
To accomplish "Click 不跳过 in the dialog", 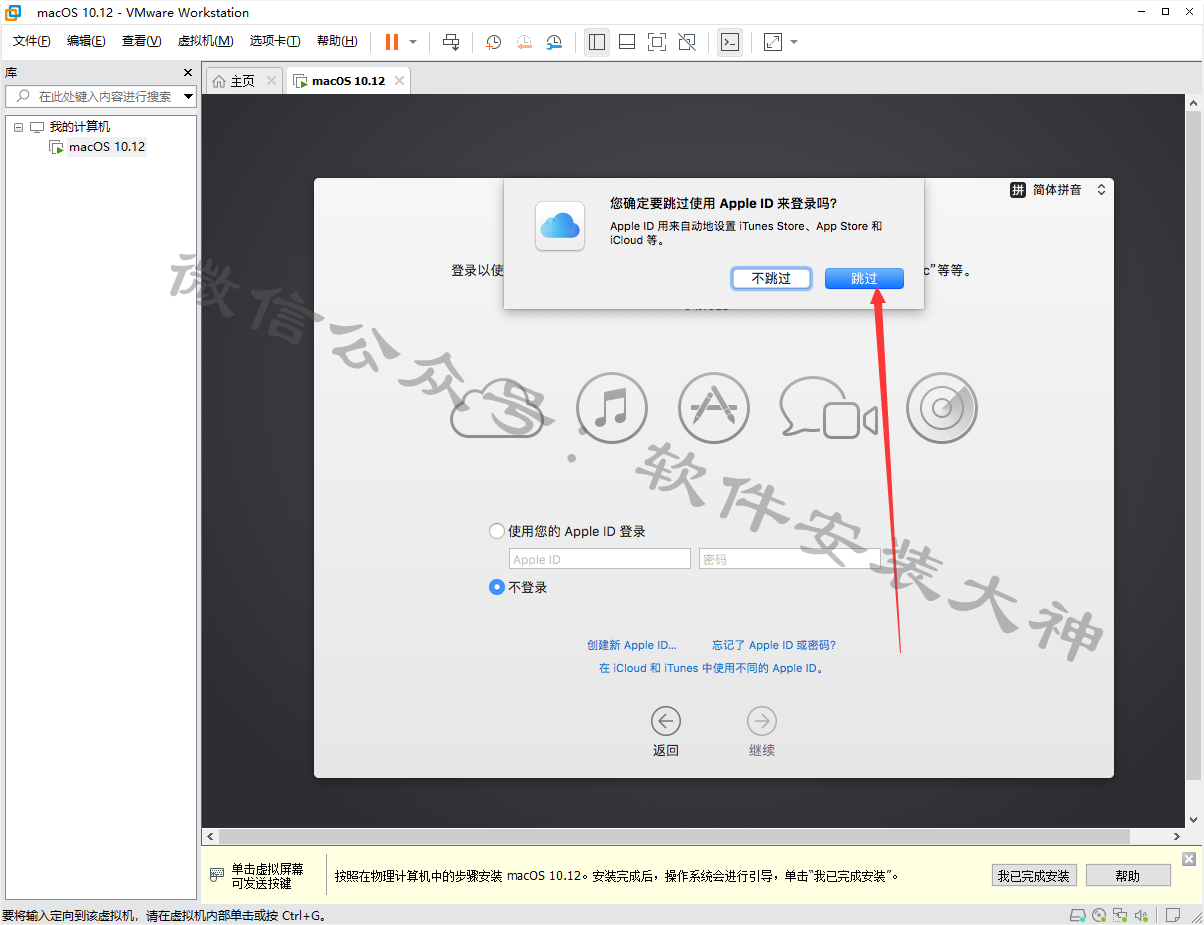I will coord(771,278).
